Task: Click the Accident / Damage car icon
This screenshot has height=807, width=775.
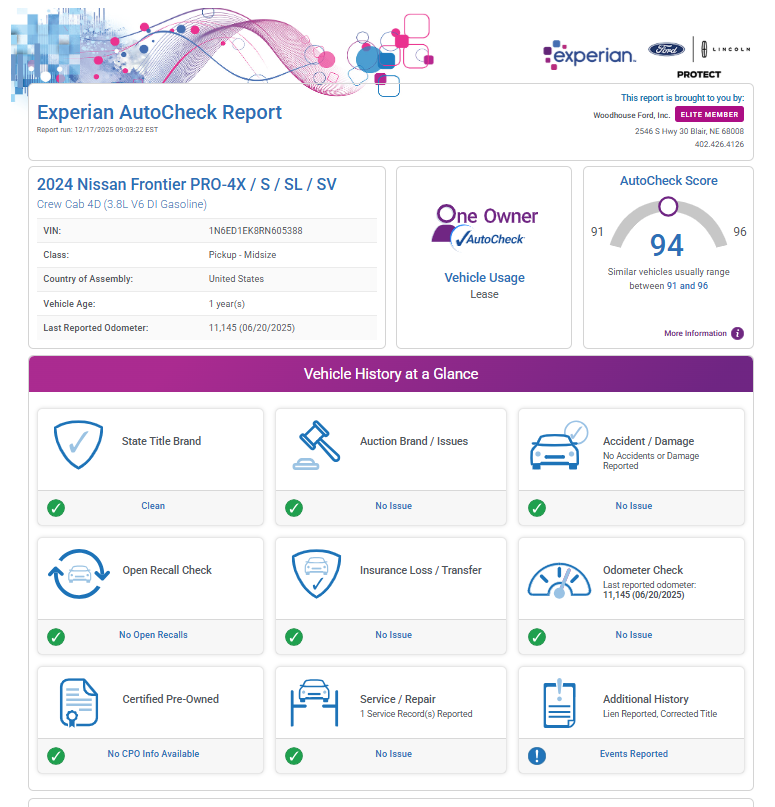Action: click(559, 445)
